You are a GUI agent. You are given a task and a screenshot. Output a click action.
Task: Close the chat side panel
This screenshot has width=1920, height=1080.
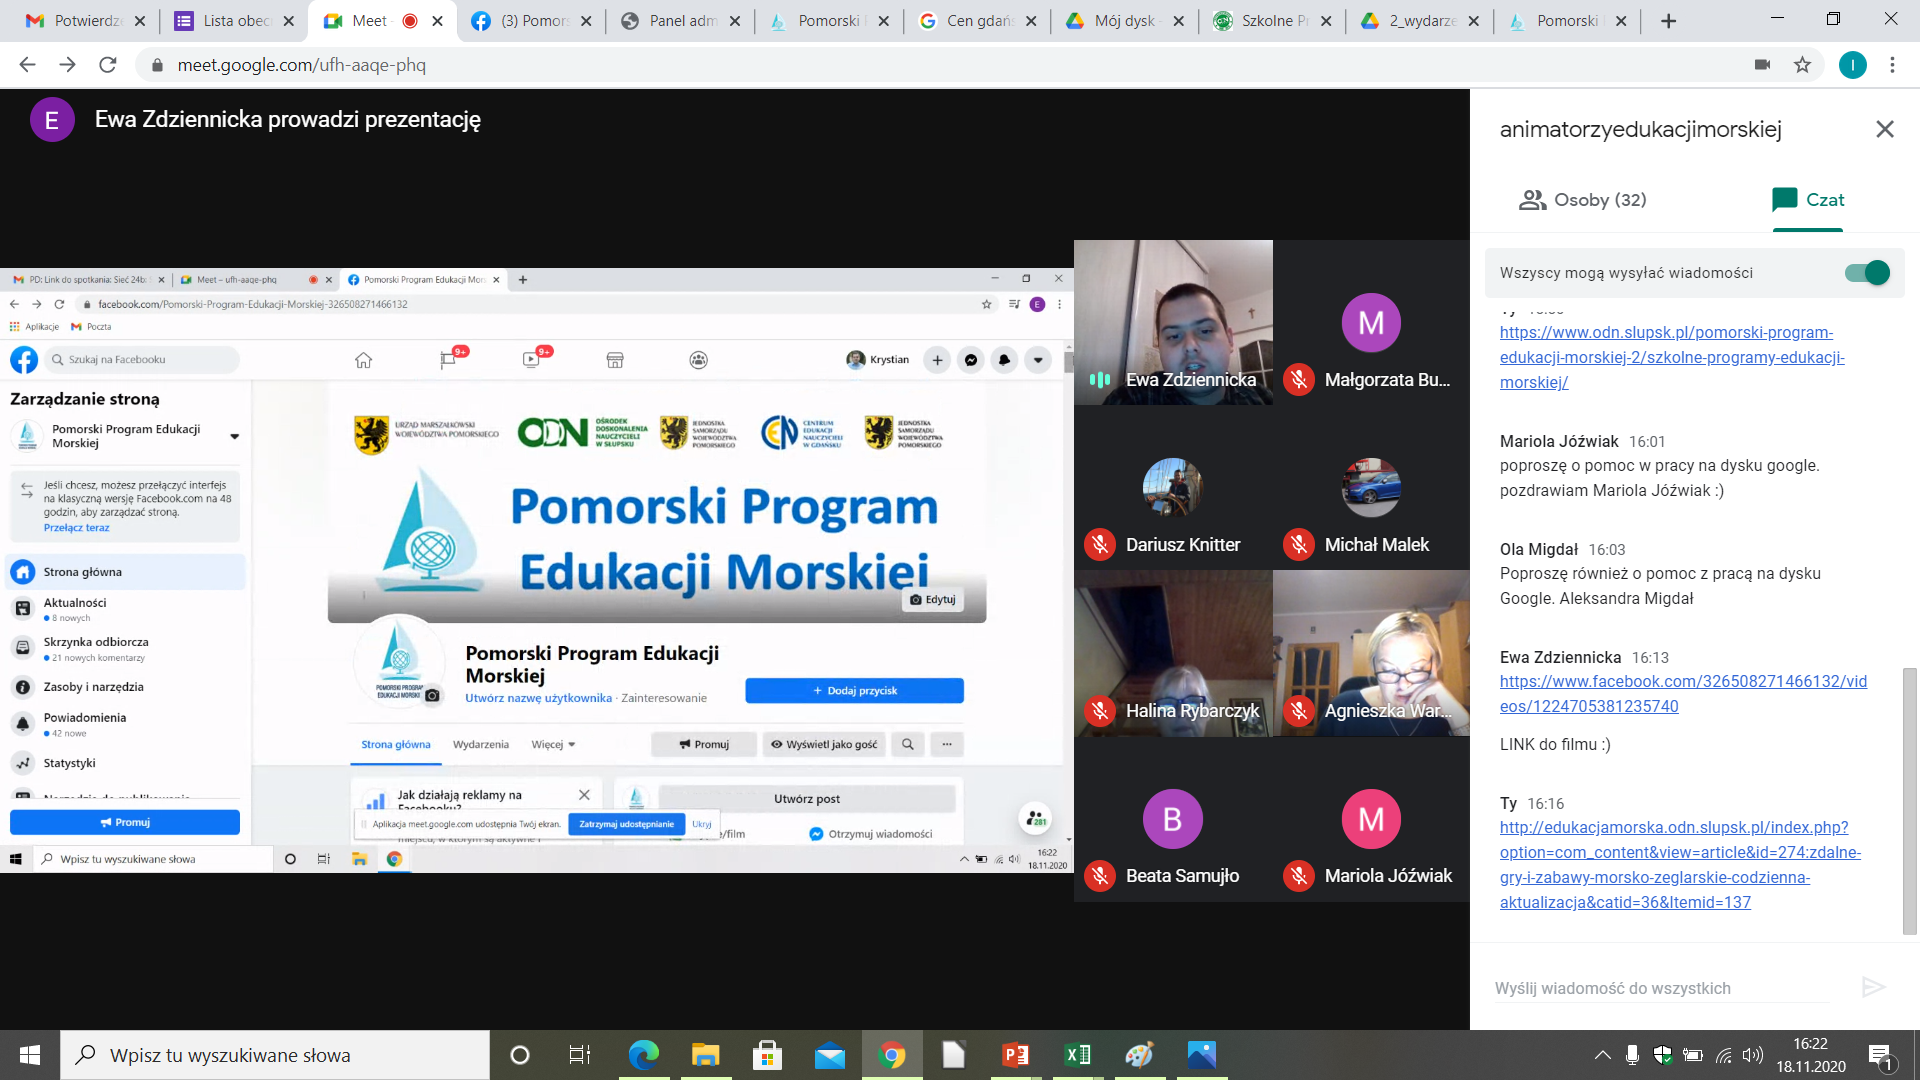[1884, 129]
